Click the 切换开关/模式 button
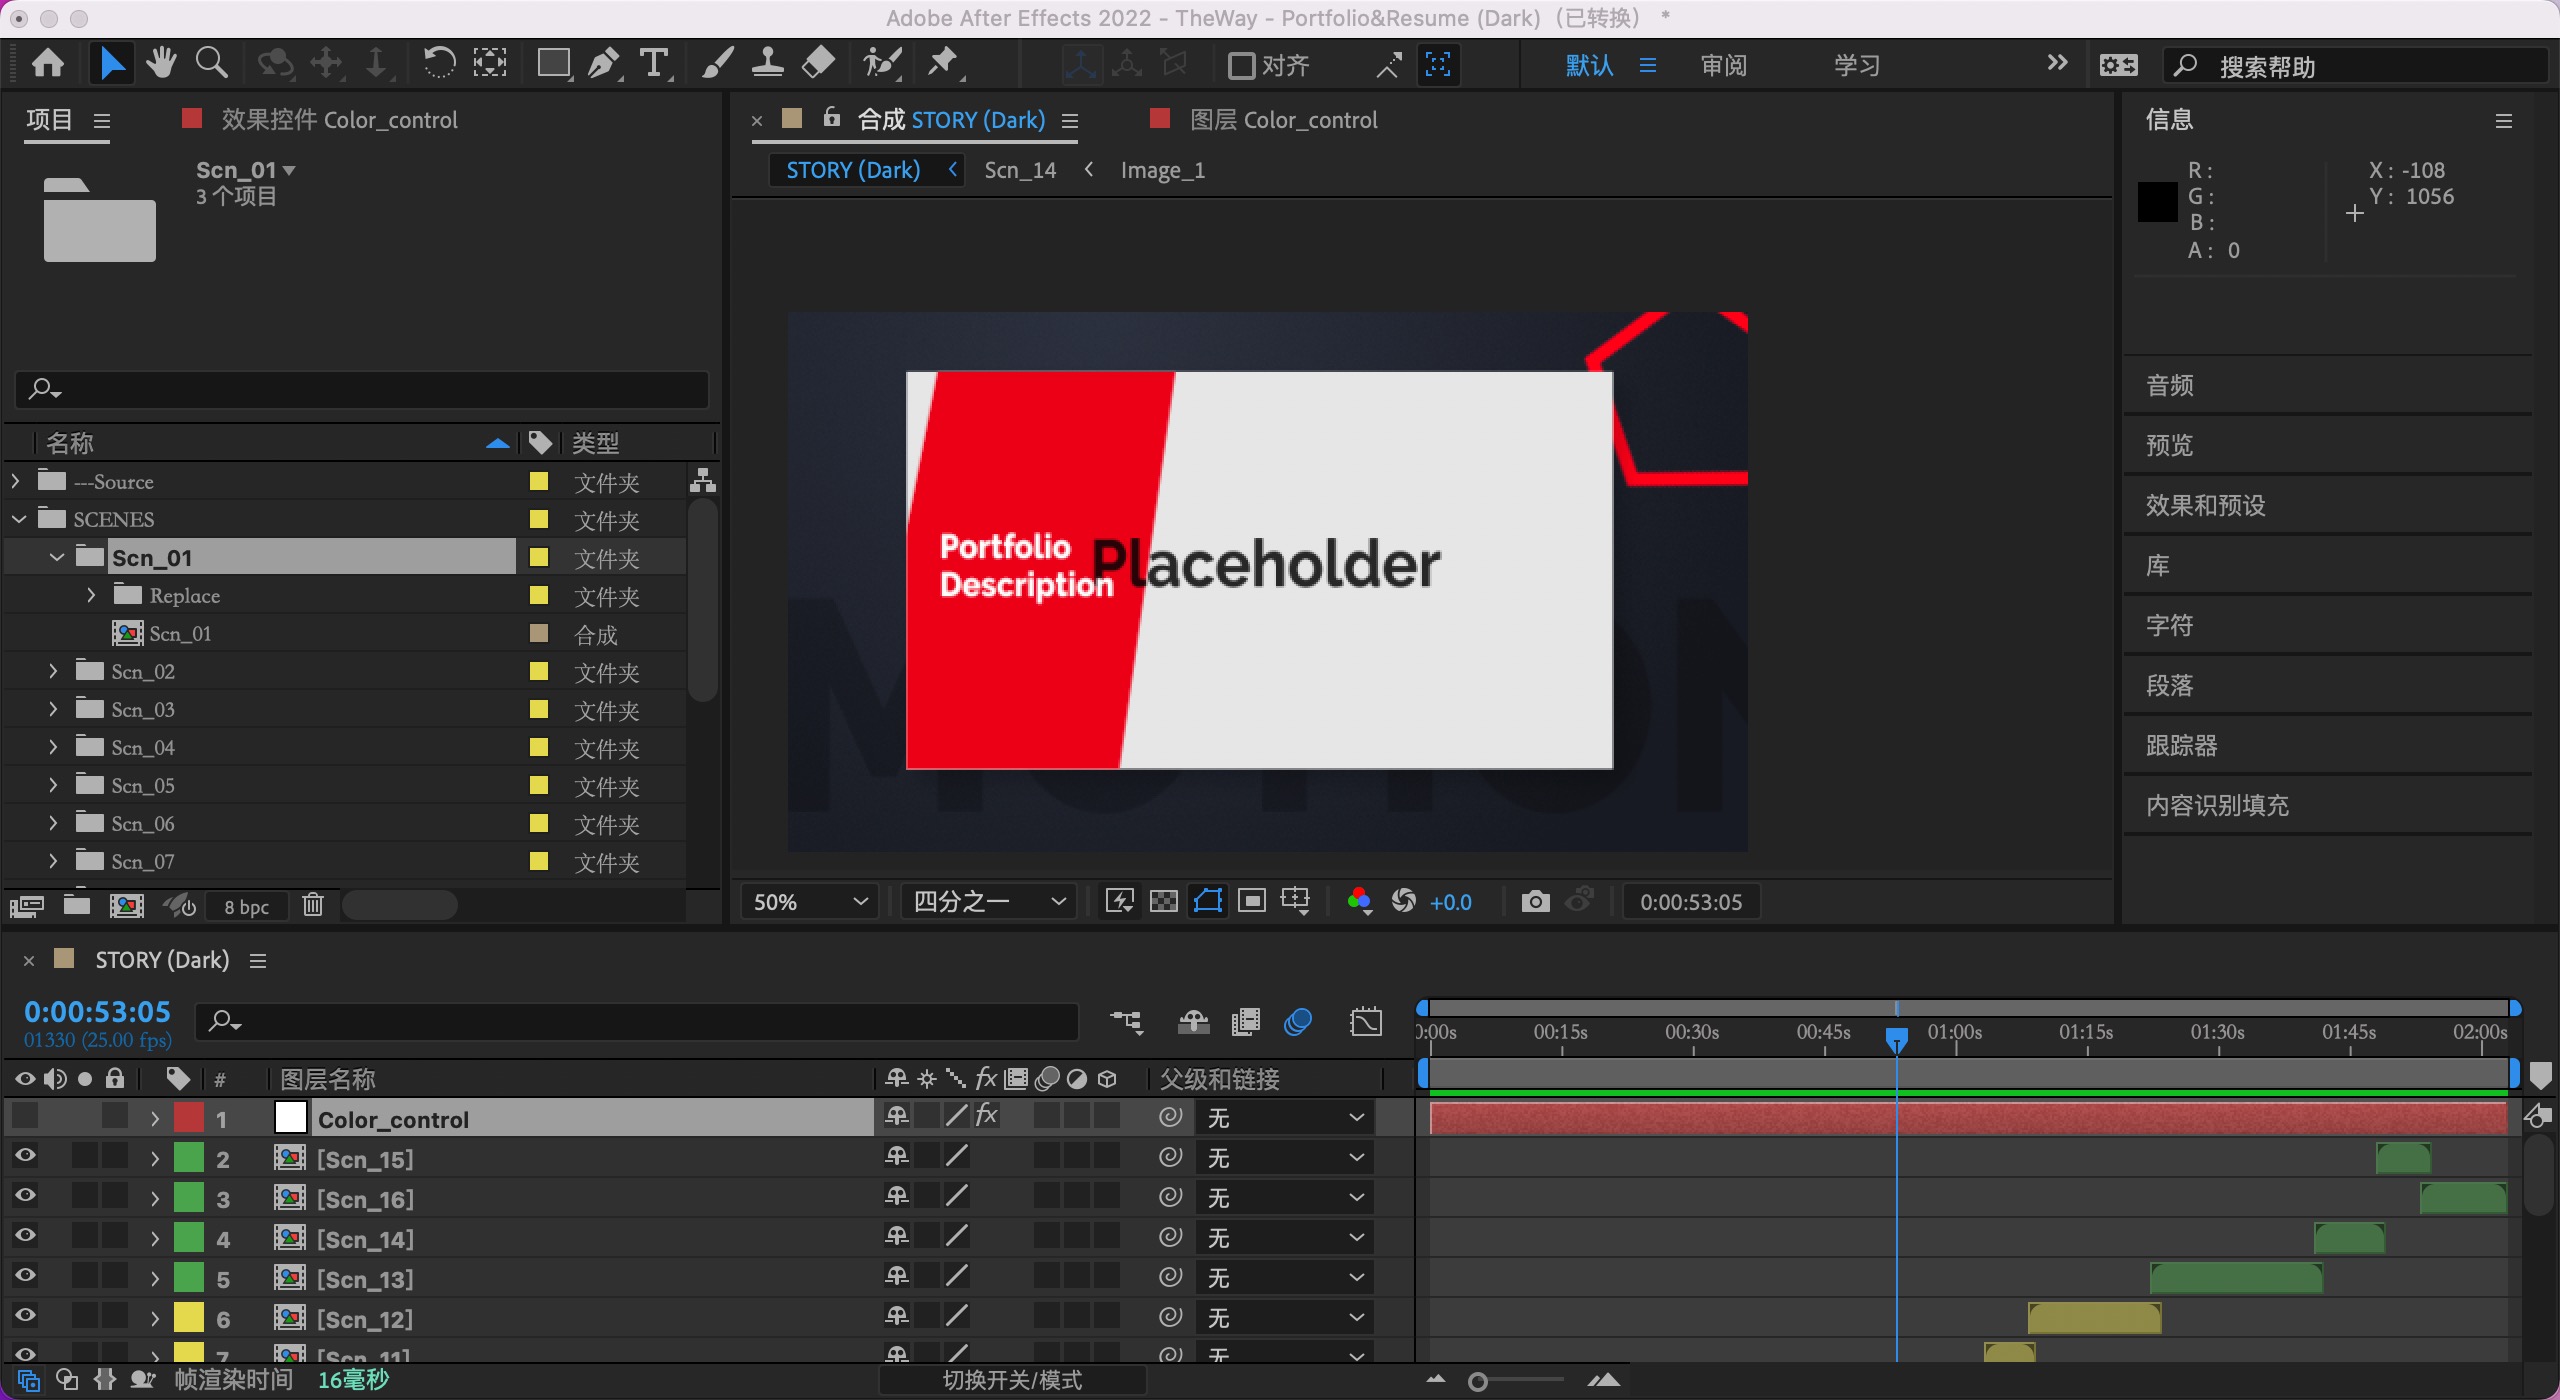Screen dimensions: 2560x1400 coord(1012,1380)
